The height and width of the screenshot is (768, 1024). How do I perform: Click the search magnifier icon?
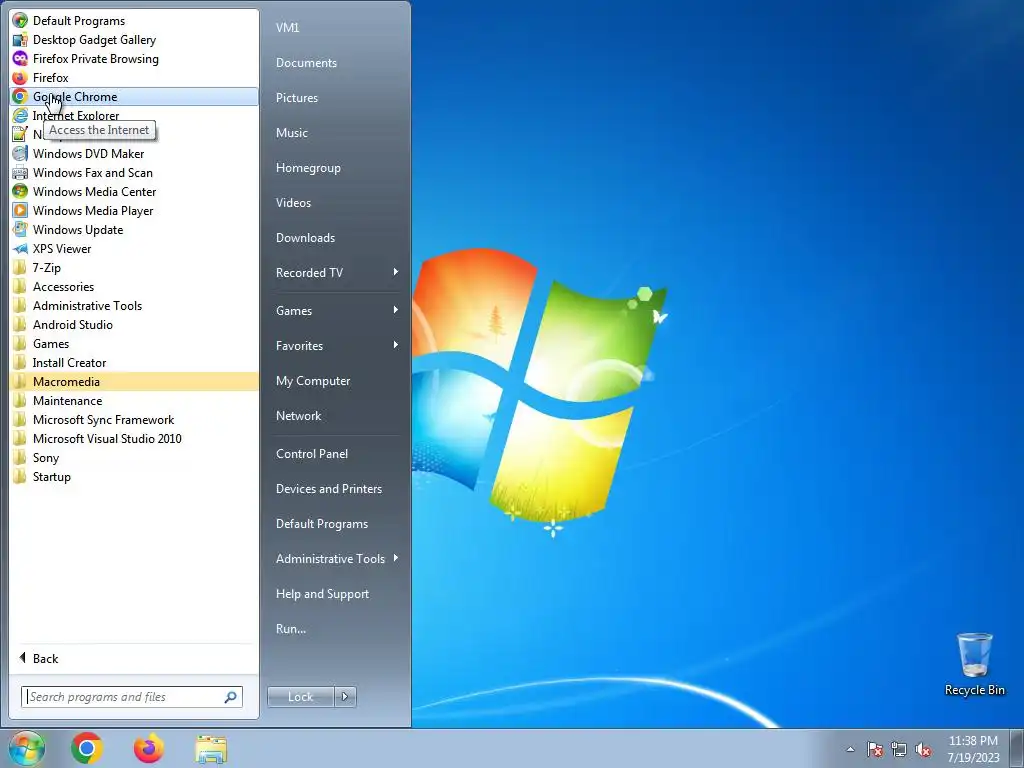click(230, 697)
